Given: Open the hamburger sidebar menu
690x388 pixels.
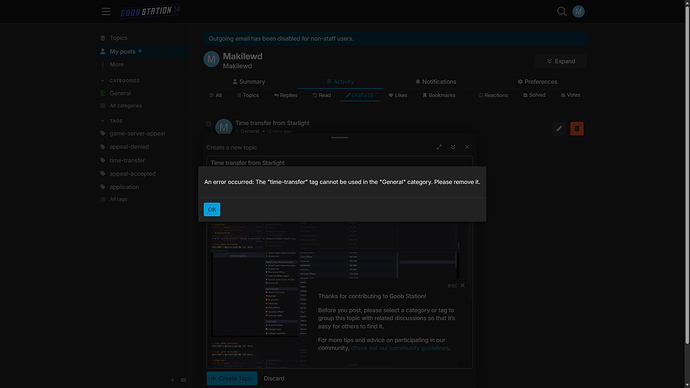Looking at the screenshot, I should click(x=106, y=11).
